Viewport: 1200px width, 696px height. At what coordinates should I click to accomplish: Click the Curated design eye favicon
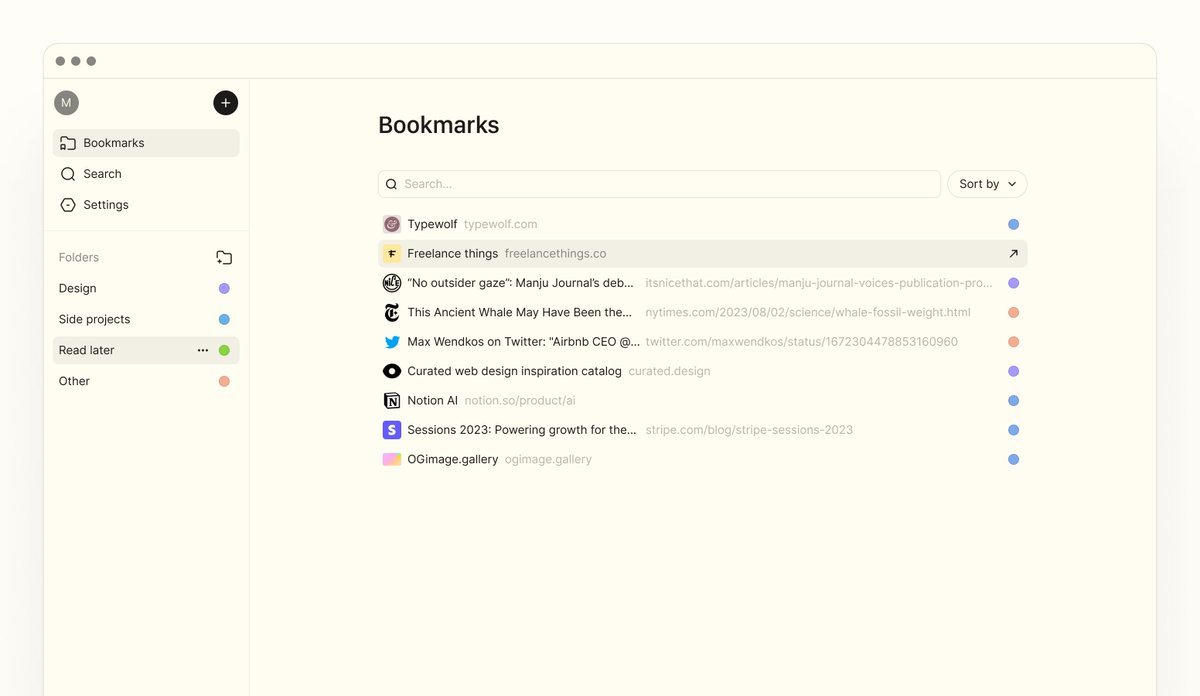click(x=392, y=371)
